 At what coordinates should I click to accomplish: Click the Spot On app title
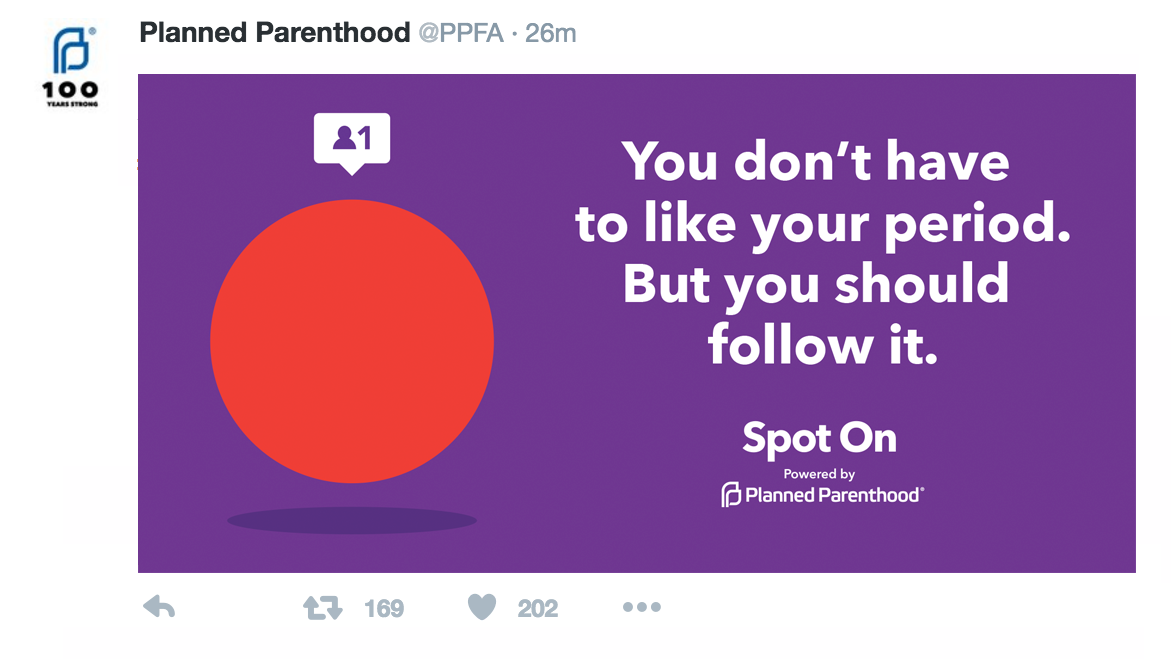click(x=819, y=439)
